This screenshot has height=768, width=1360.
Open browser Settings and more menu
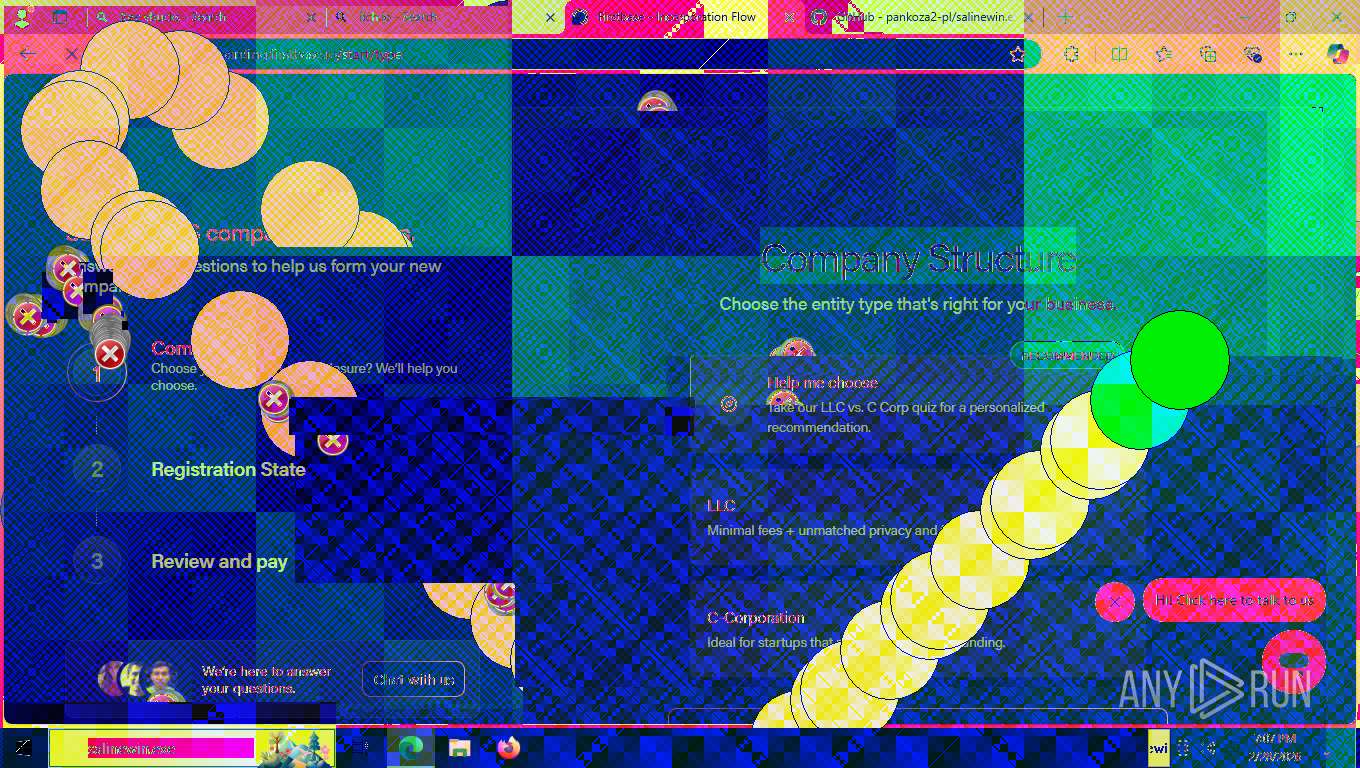click(x=1296, y=54)
